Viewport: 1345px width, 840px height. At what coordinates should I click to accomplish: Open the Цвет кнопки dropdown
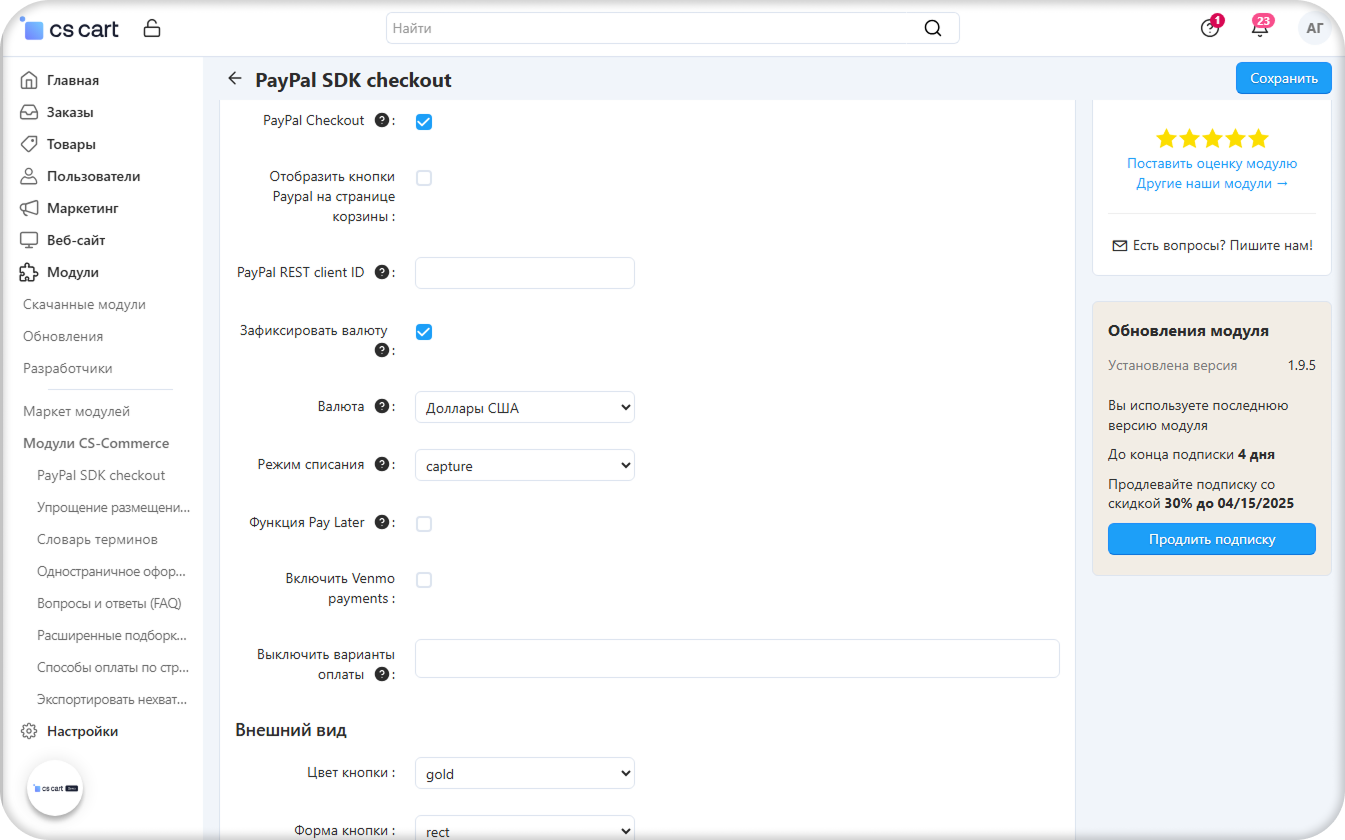525,773
